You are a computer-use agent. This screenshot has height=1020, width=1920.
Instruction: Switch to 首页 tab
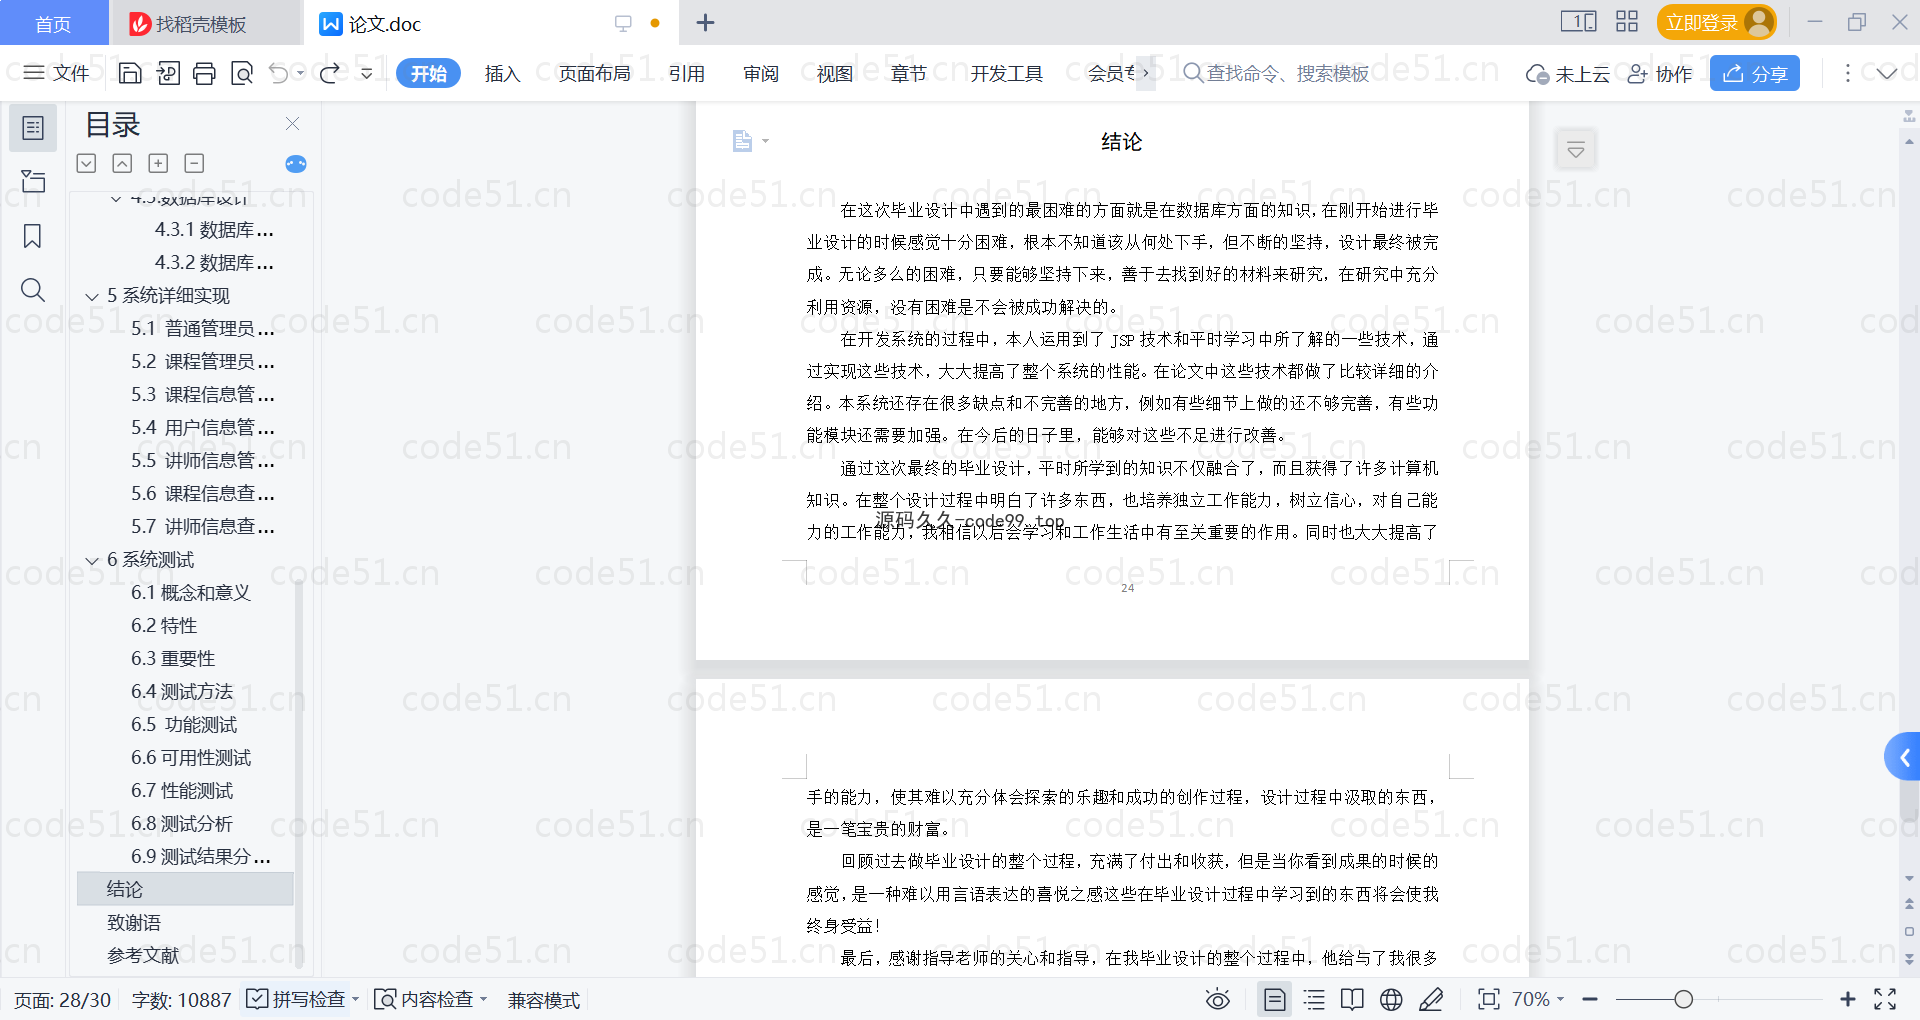53,23
